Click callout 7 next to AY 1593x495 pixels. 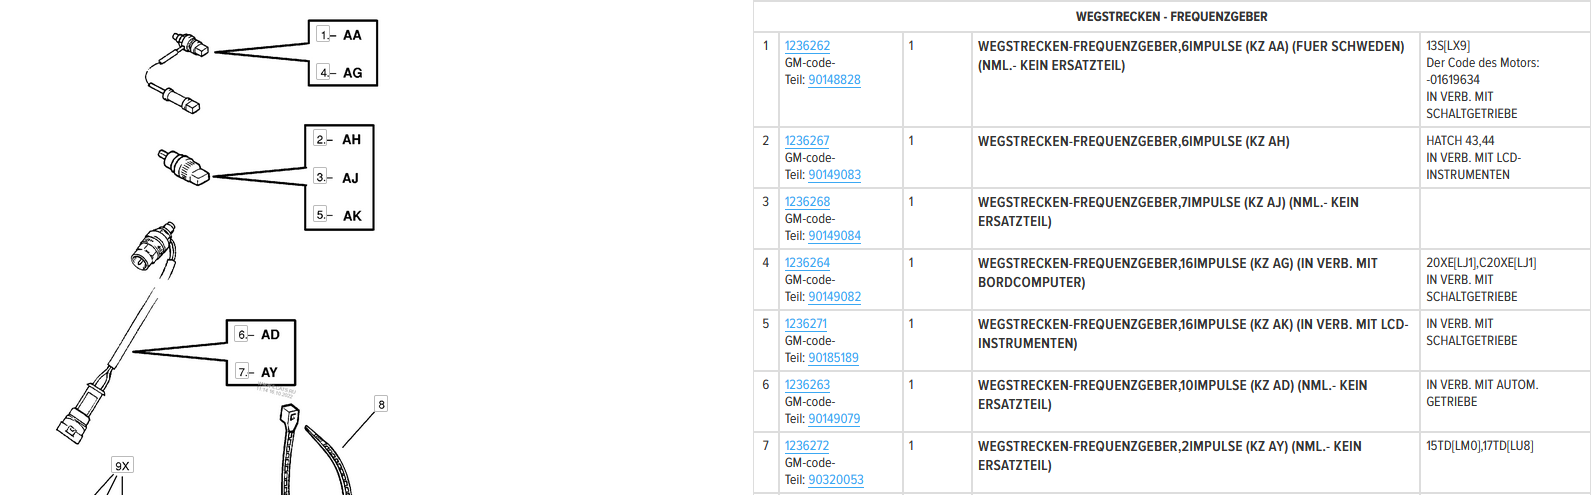242,372
